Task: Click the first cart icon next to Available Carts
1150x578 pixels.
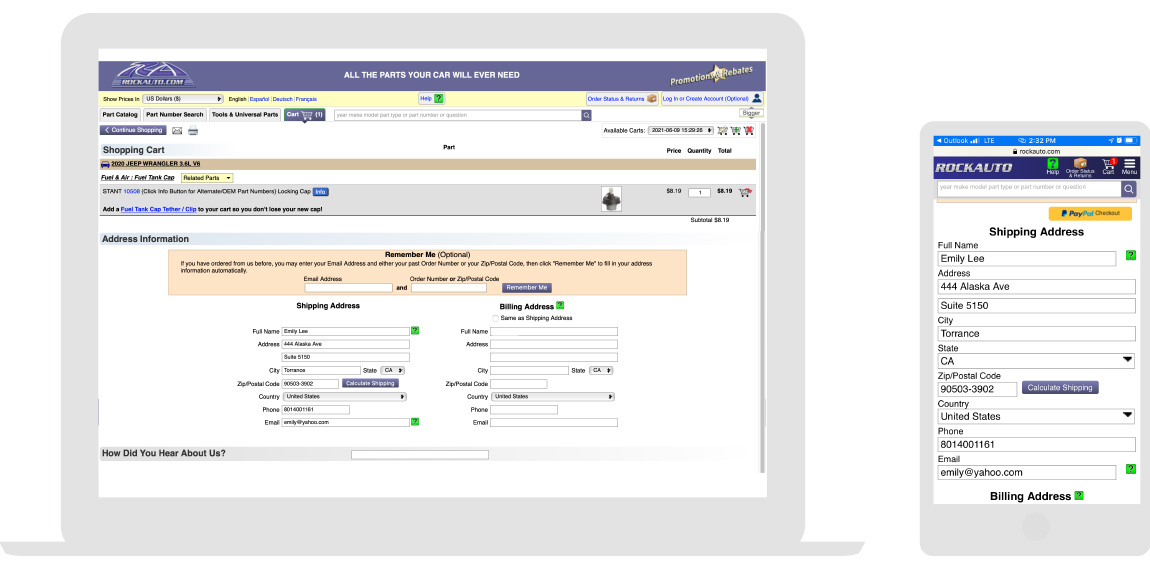Action: (x=722, y=131)
